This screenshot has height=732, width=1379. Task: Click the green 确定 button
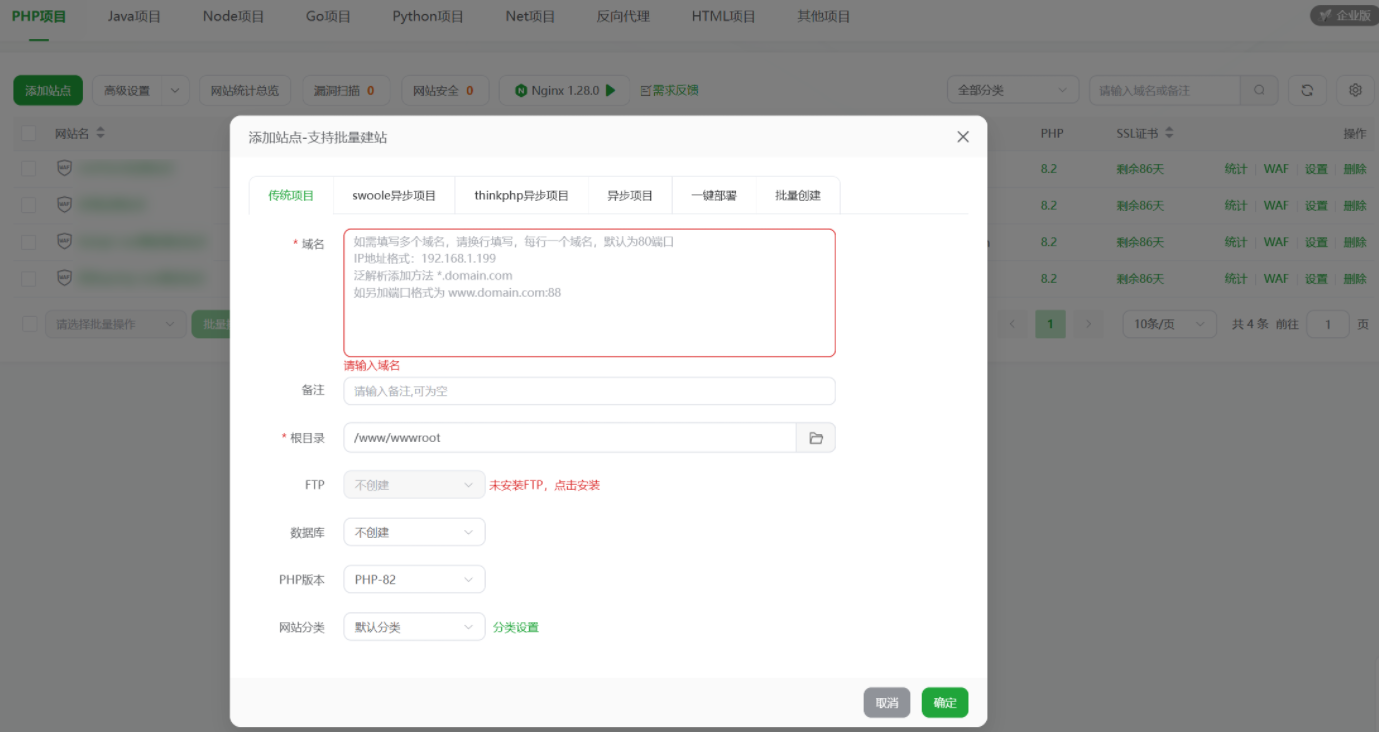pos(944,703)
